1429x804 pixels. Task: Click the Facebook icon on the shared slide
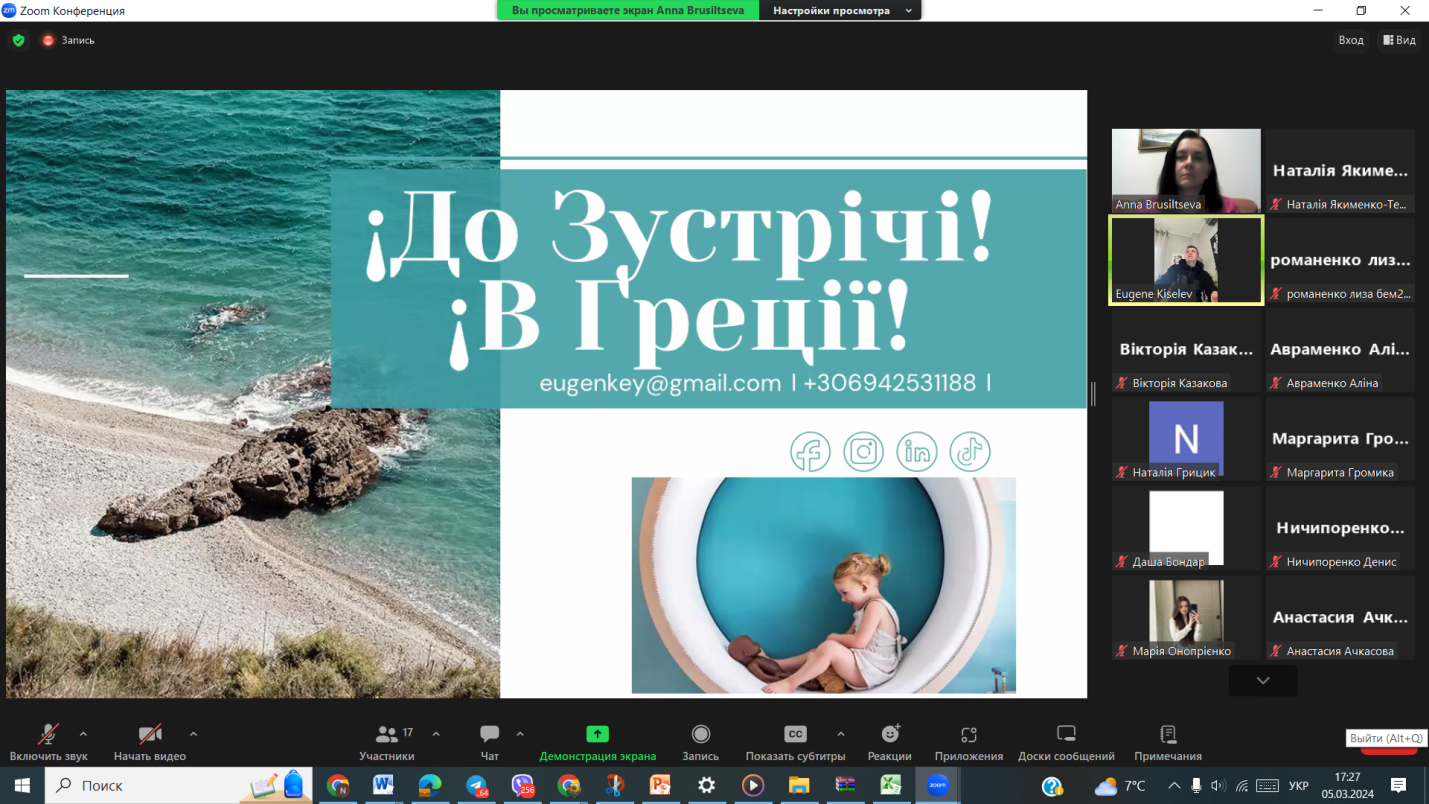click(810, 452)
